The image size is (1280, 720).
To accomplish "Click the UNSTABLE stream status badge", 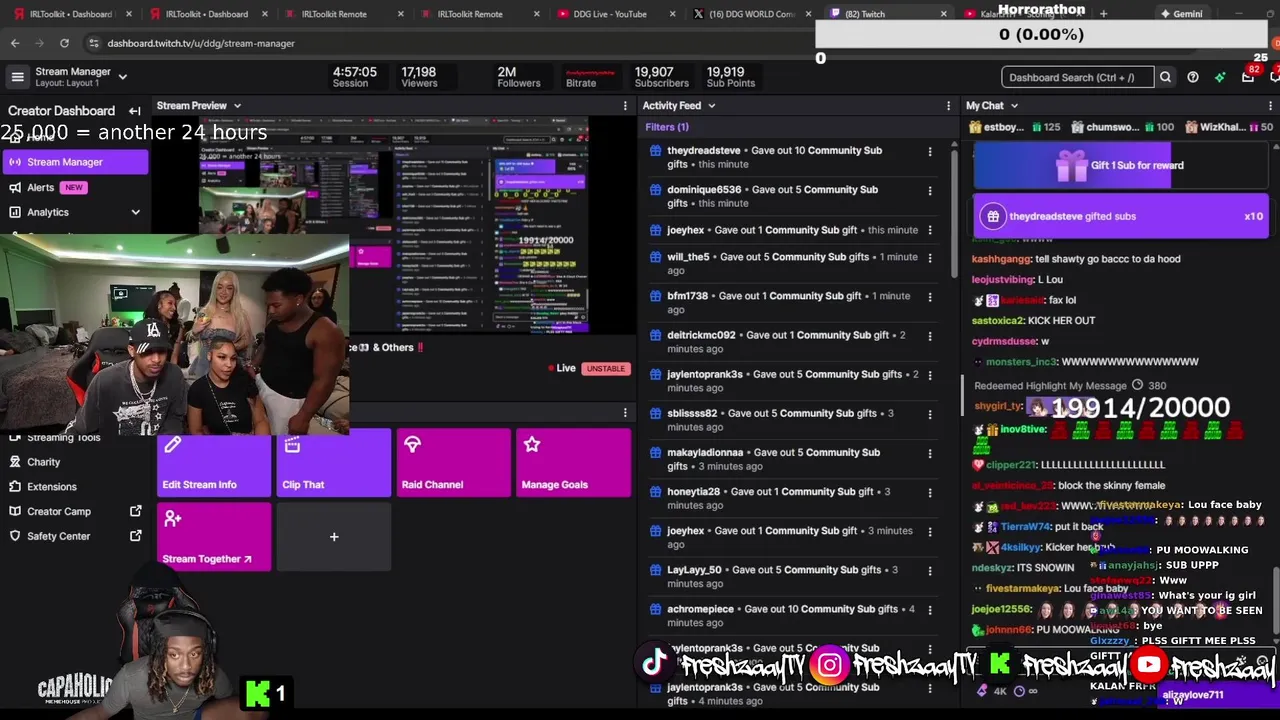I will [606, 369].
